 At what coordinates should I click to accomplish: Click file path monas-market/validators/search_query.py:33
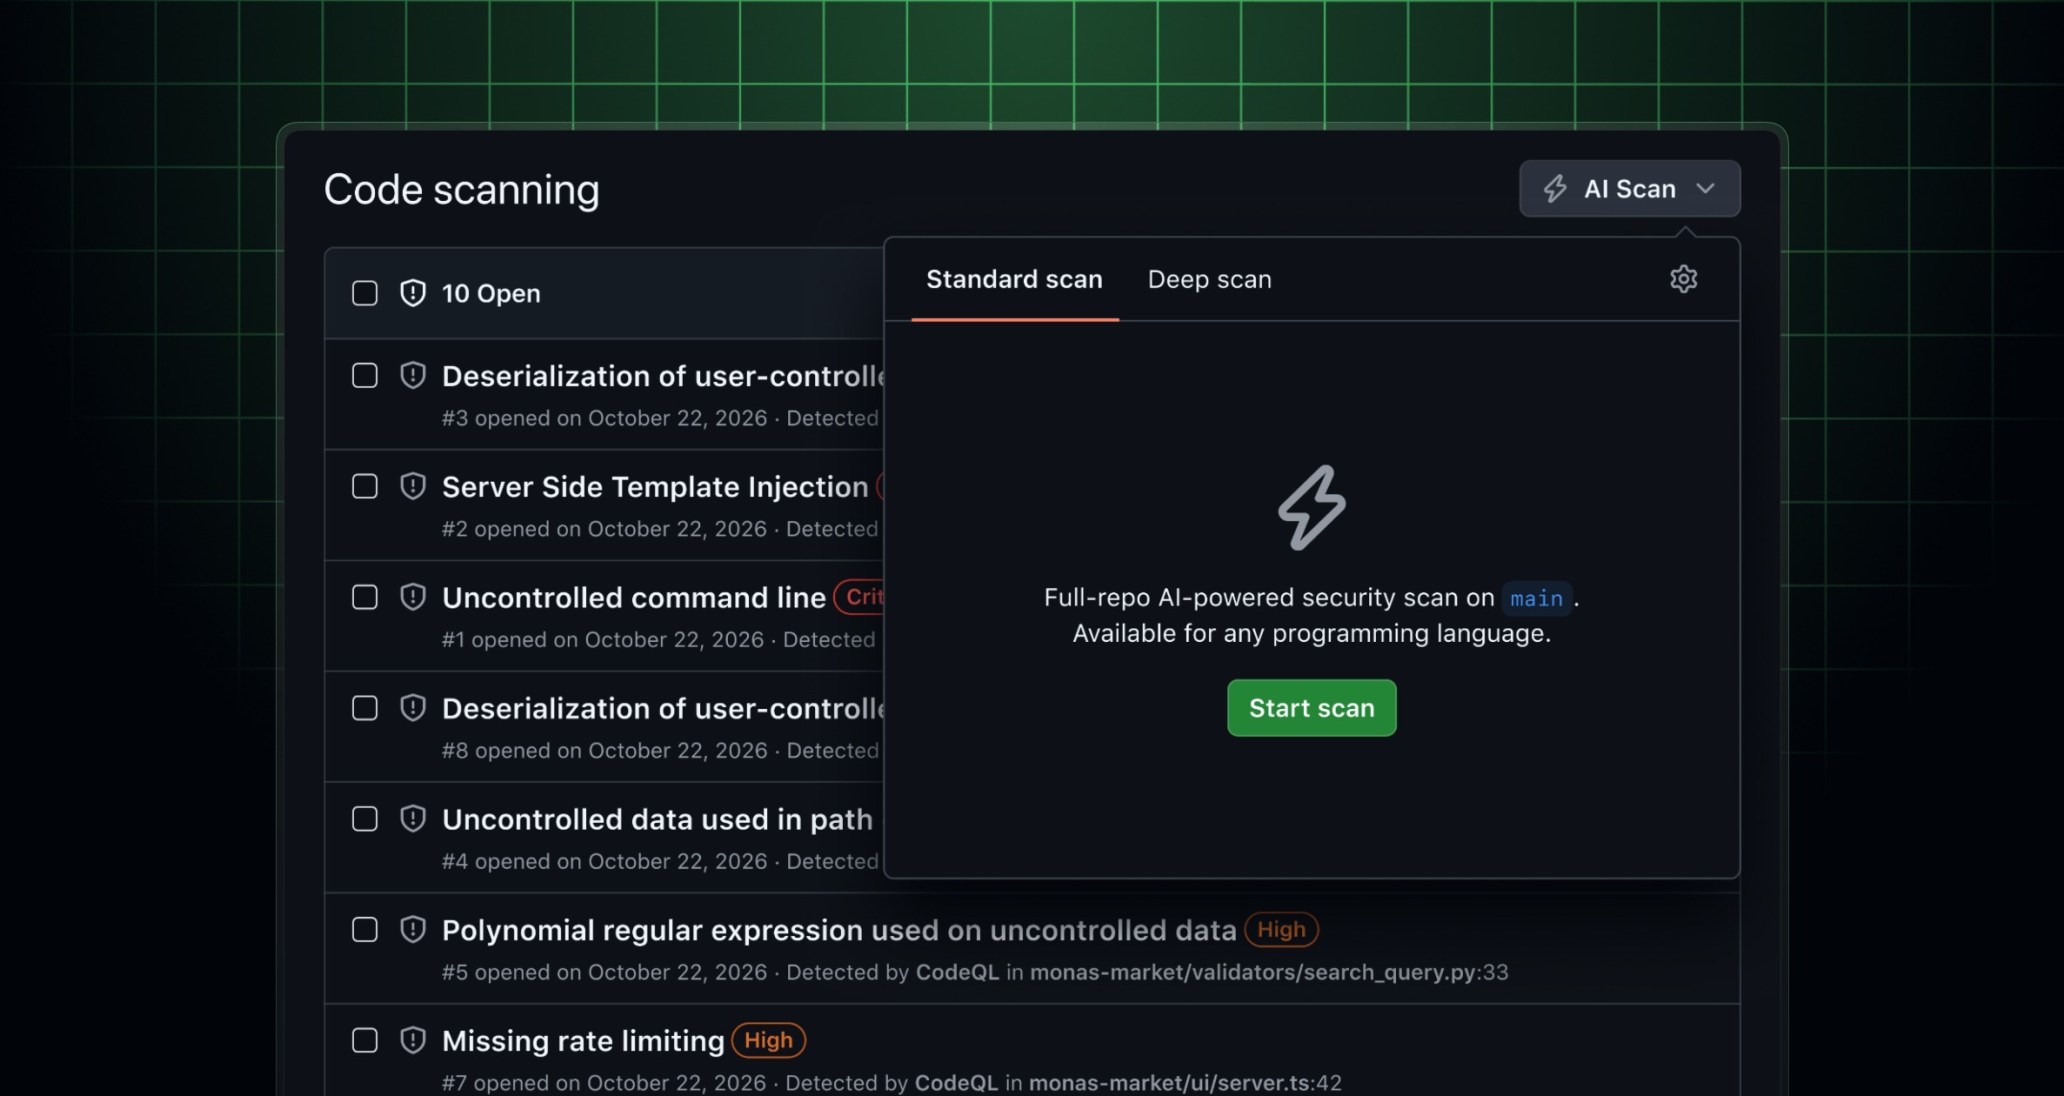coord(1269,972)
